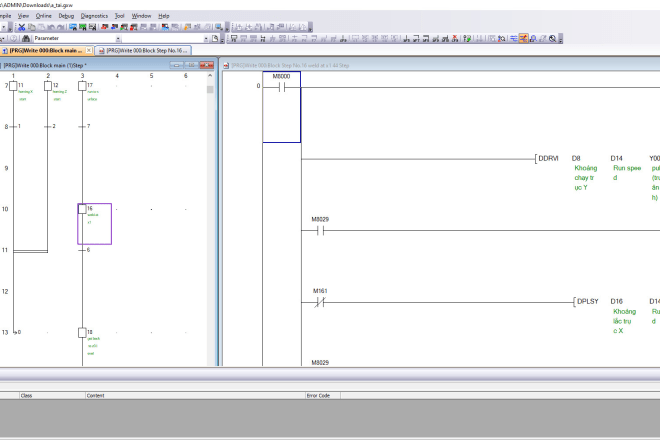The width and height of the screenshot is (660, 440).
Task: Select SFC step 12 box
Action: (x=48, y=86)
